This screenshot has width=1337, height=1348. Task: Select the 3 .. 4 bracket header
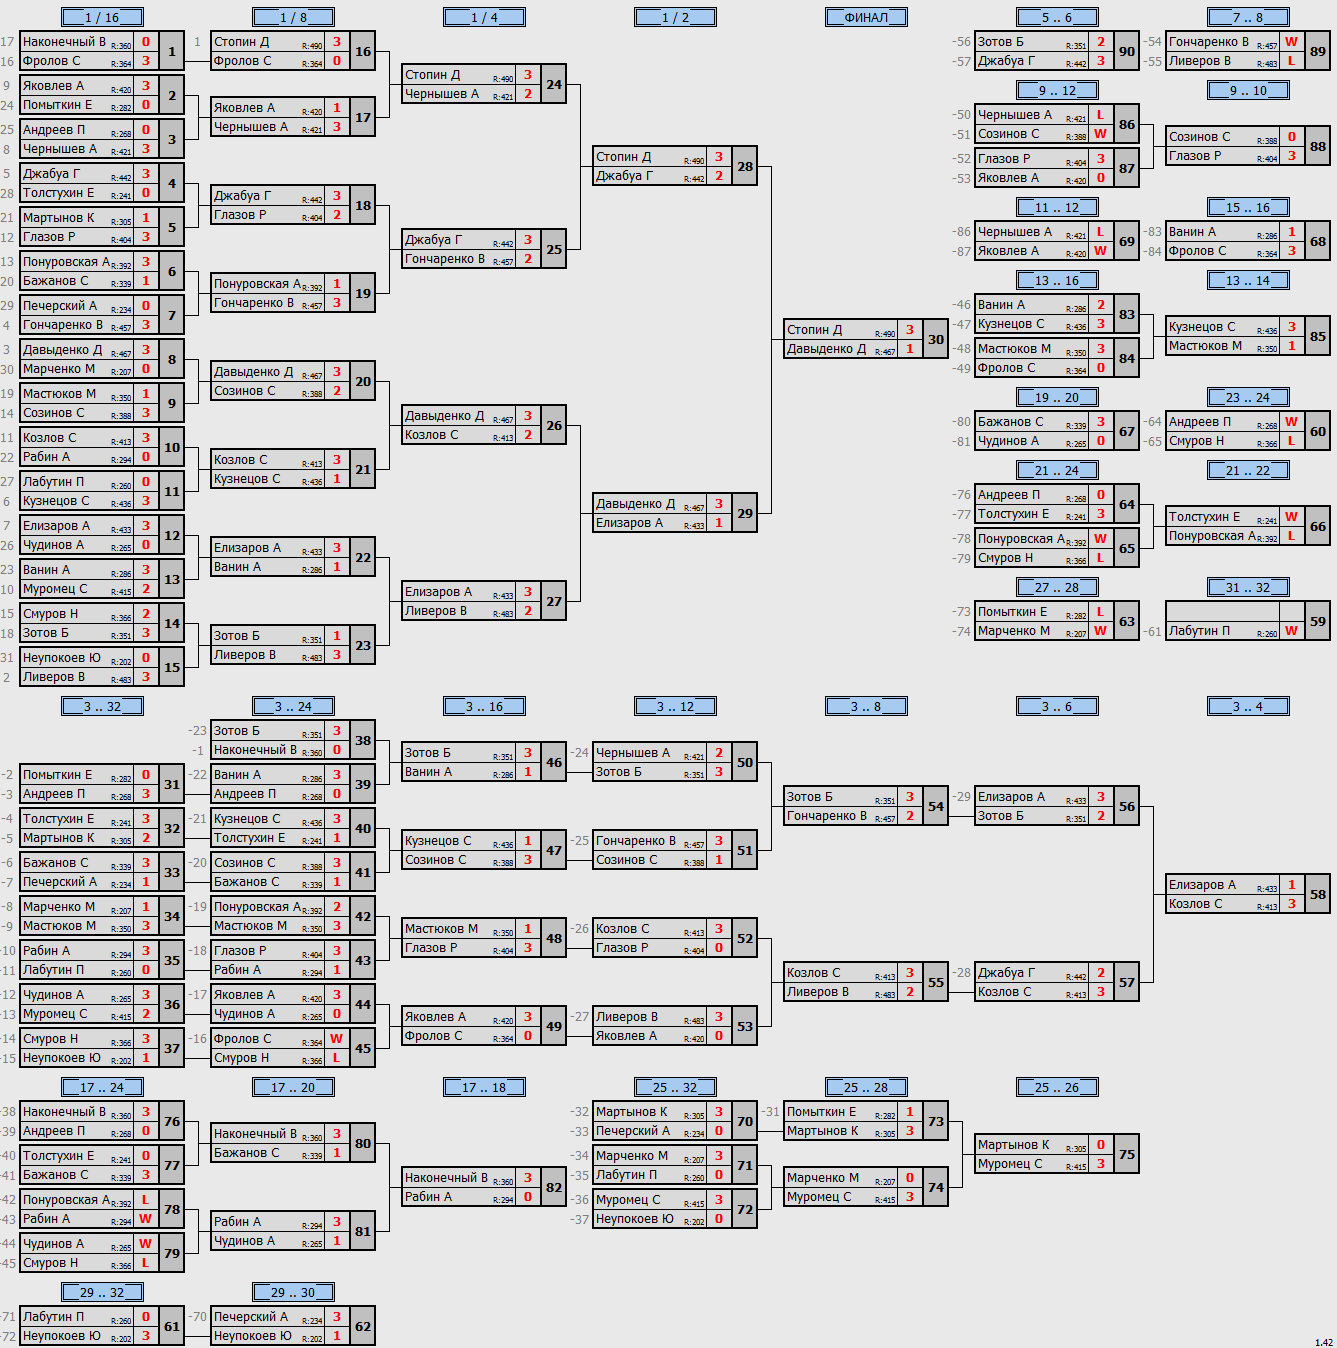pos(1248,706)
